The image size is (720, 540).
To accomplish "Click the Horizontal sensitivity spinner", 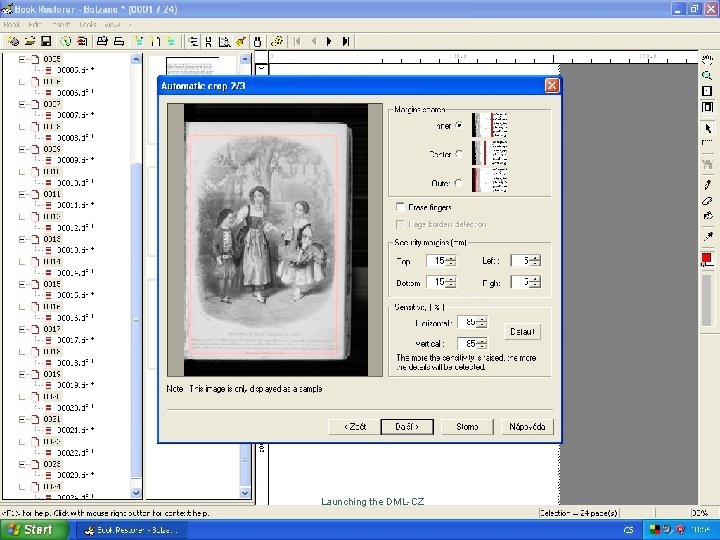I will 482,322.
